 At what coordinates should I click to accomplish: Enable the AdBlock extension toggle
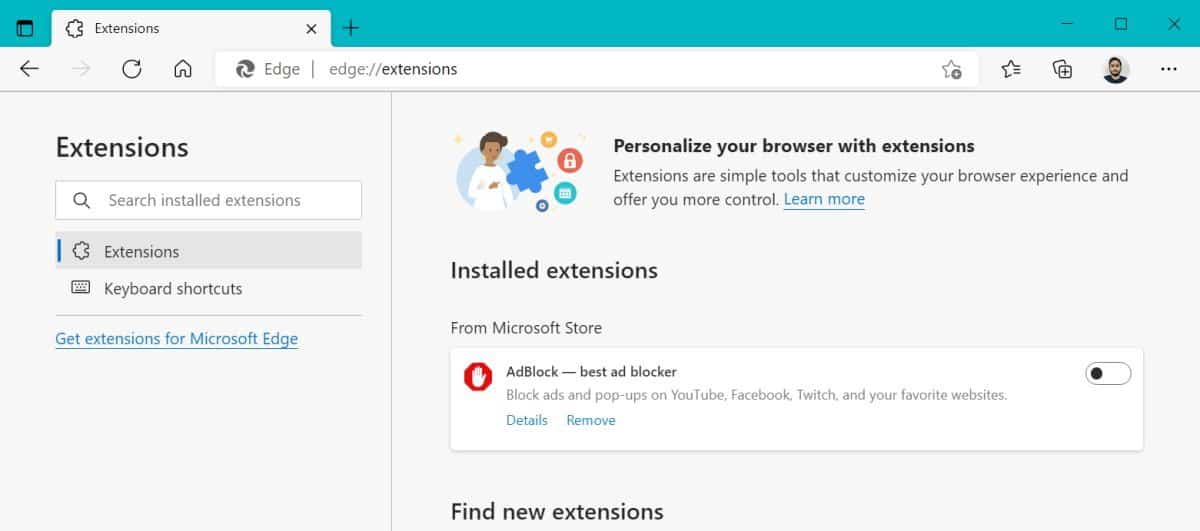(x=1108, y=373)
